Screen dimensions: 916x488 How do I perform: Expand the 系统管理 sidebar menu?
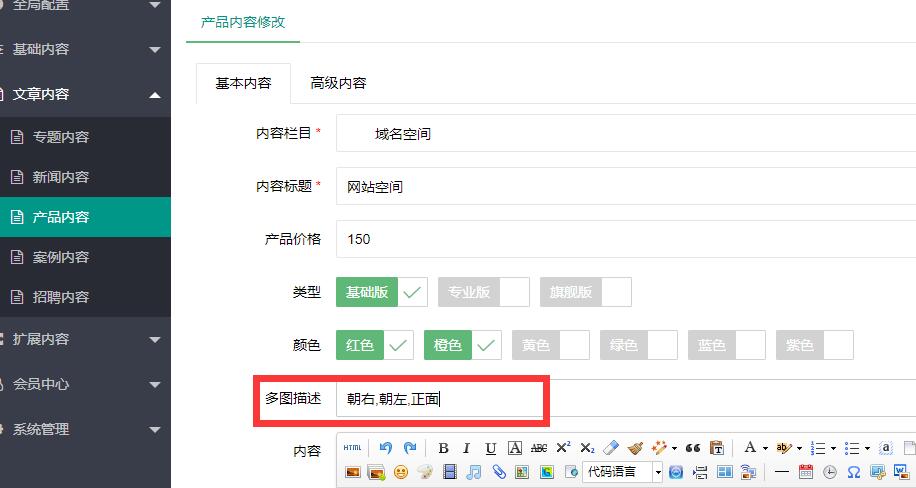coord(85,429)
